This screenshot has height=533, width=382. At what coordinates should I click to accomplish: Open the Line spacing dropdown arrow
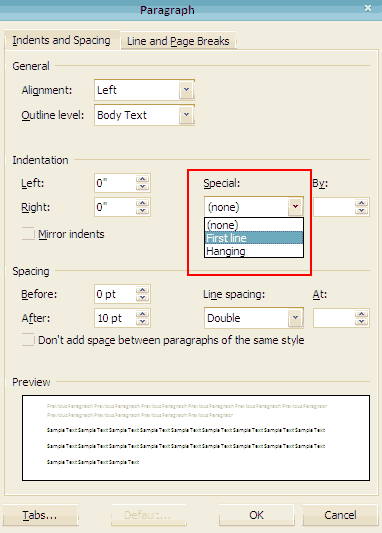pyautogui.click(x=295, y=318)
